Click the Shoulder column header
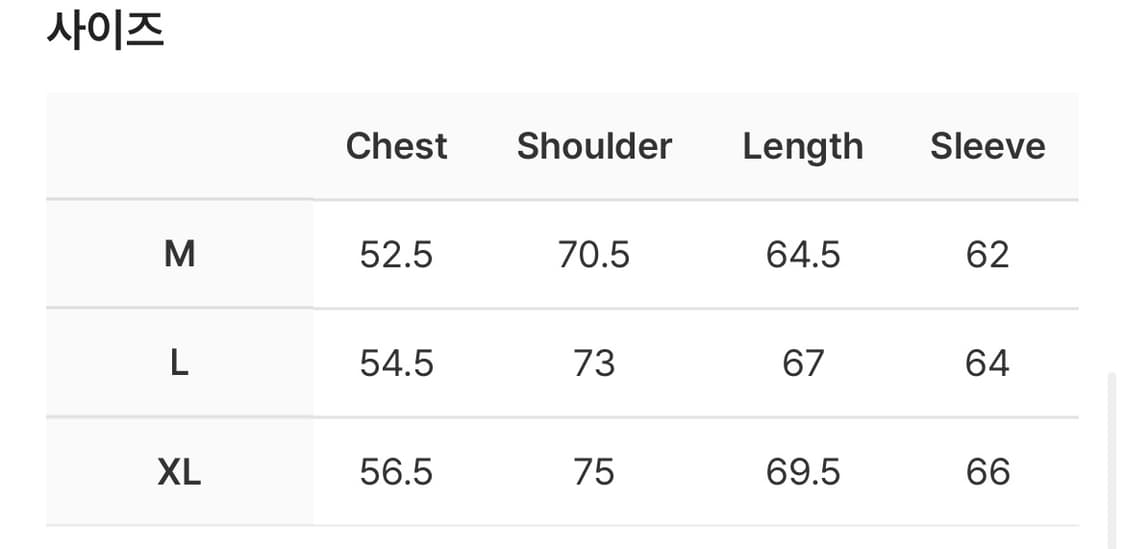 click(x=594, y=146)
